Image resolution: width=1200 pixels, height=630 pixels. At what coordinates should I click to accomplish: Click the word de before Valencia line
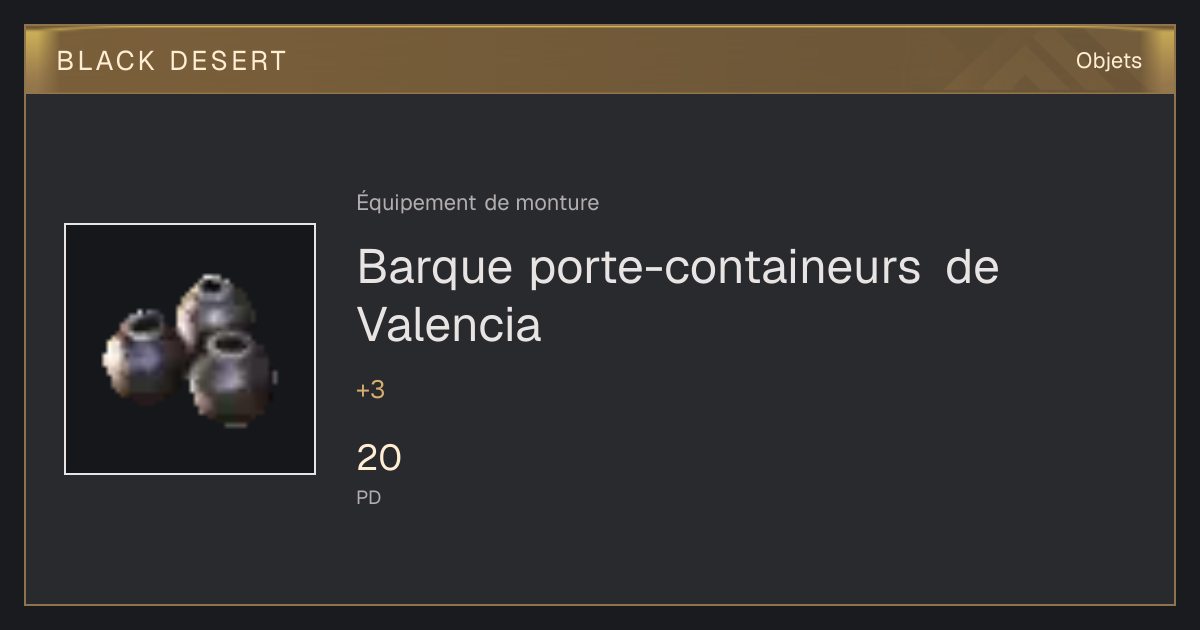(x=972, y=268)
